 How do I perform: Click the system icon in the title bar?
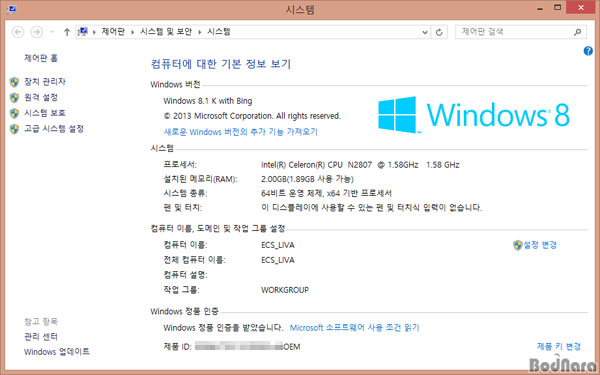pos(11,9)
